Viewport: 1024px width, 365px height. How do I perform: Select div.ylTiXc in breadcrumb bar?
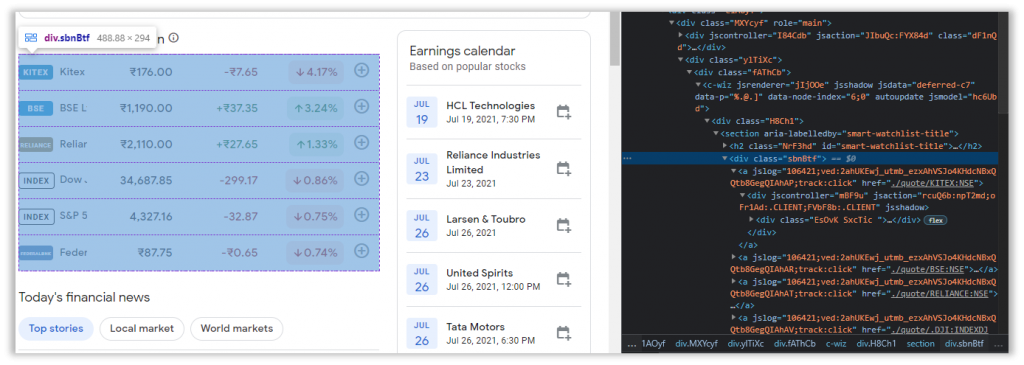746,344
